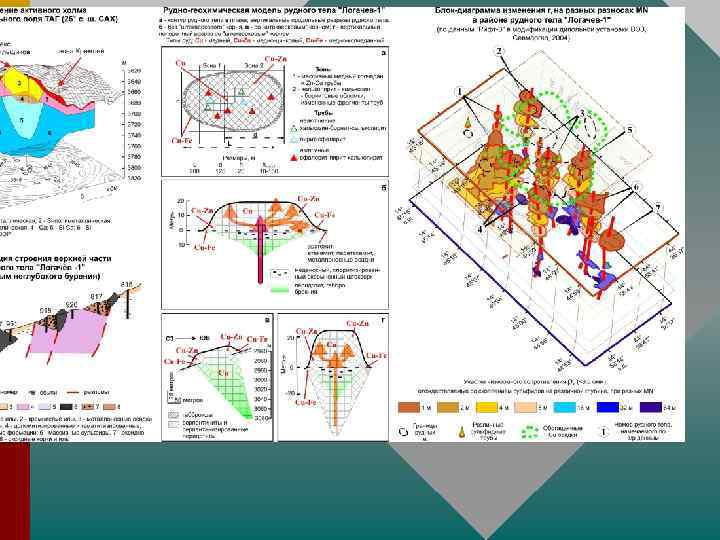
Task: Click the circled numeral legend icon
Action: click(x=604, y=432)
